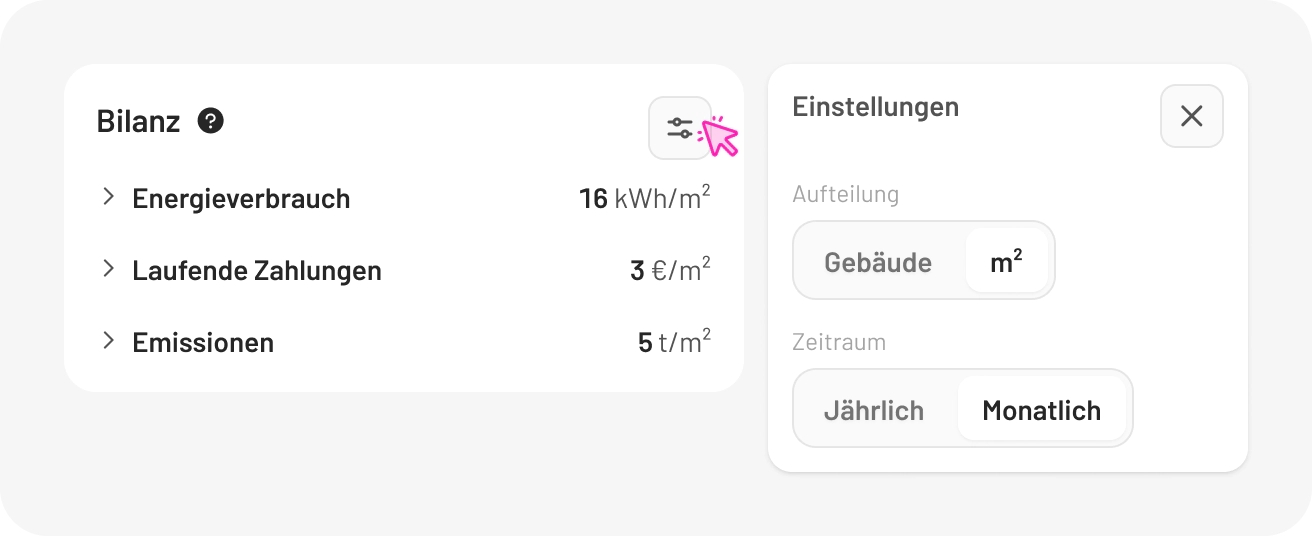1312x536 pixels.
Task: Switch Aufteilung to Gebäude
Action: [x=878, y=262]
